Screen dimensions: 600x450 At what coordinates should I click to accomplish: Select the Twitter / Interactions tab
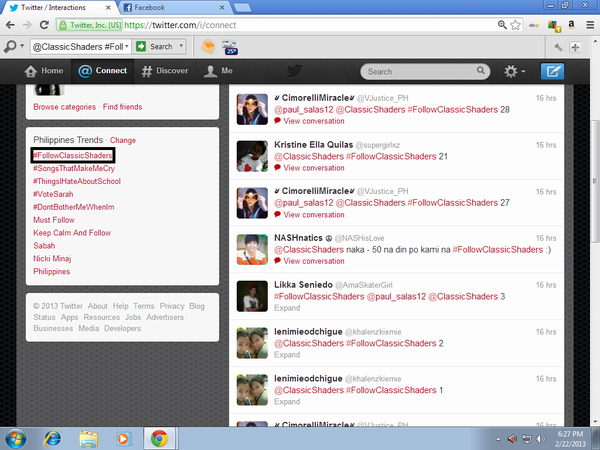pos(60,7)
